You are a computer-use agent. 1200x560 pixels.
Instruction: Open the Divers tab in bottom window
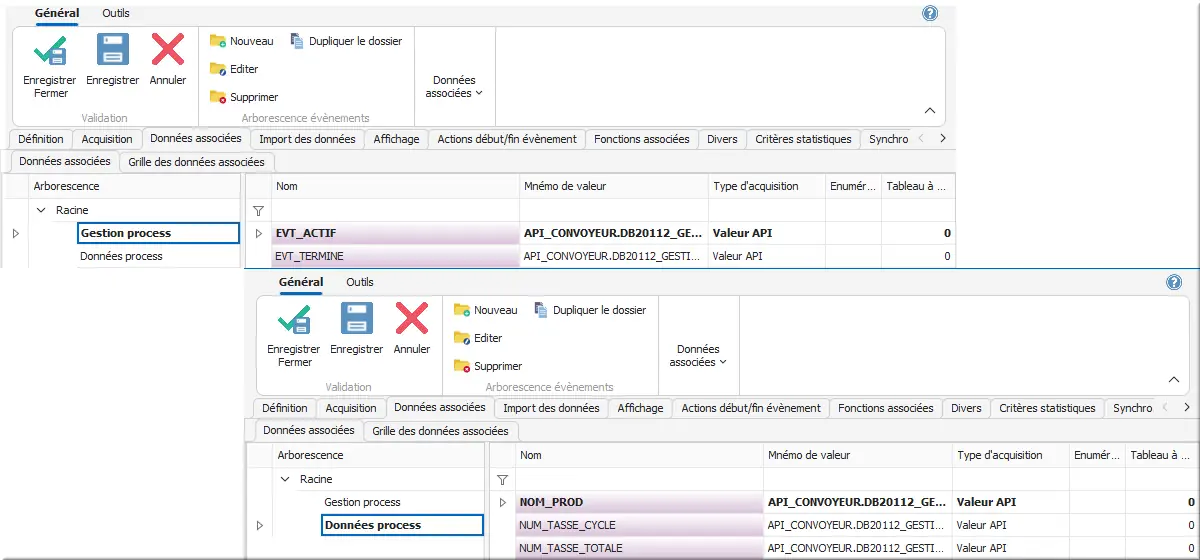click(966, 408)
